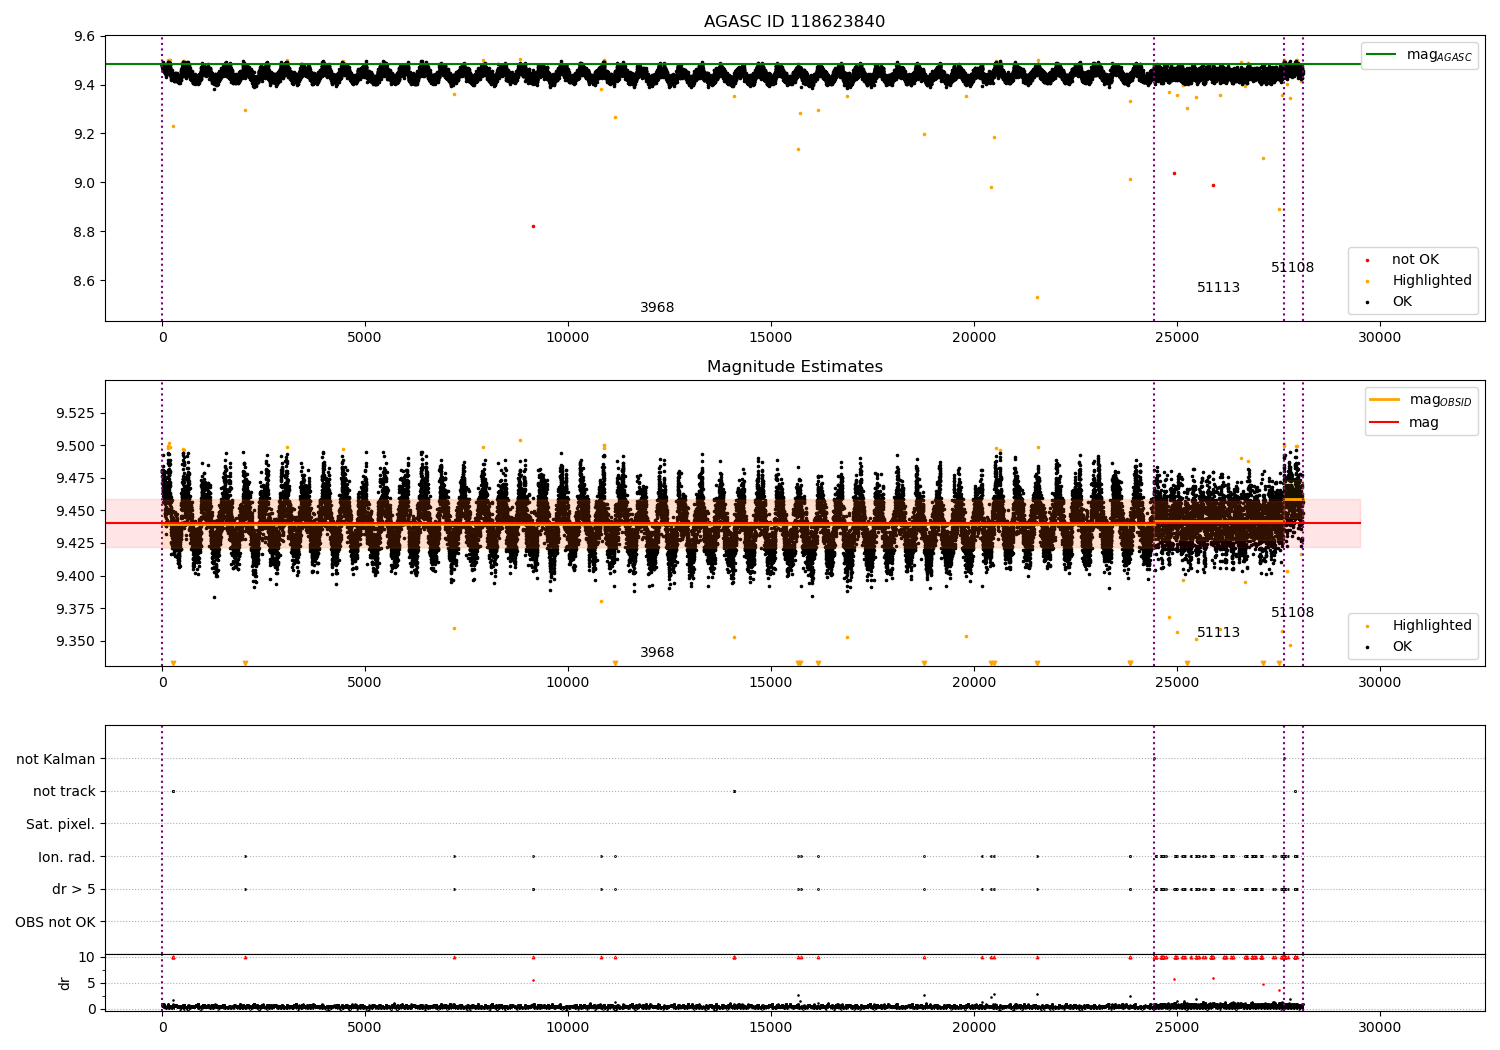Click the black 'OK' legend marker in top plot
Screen dimensions: 1500x1050
pyautogui.click(x=1367, y=302)
